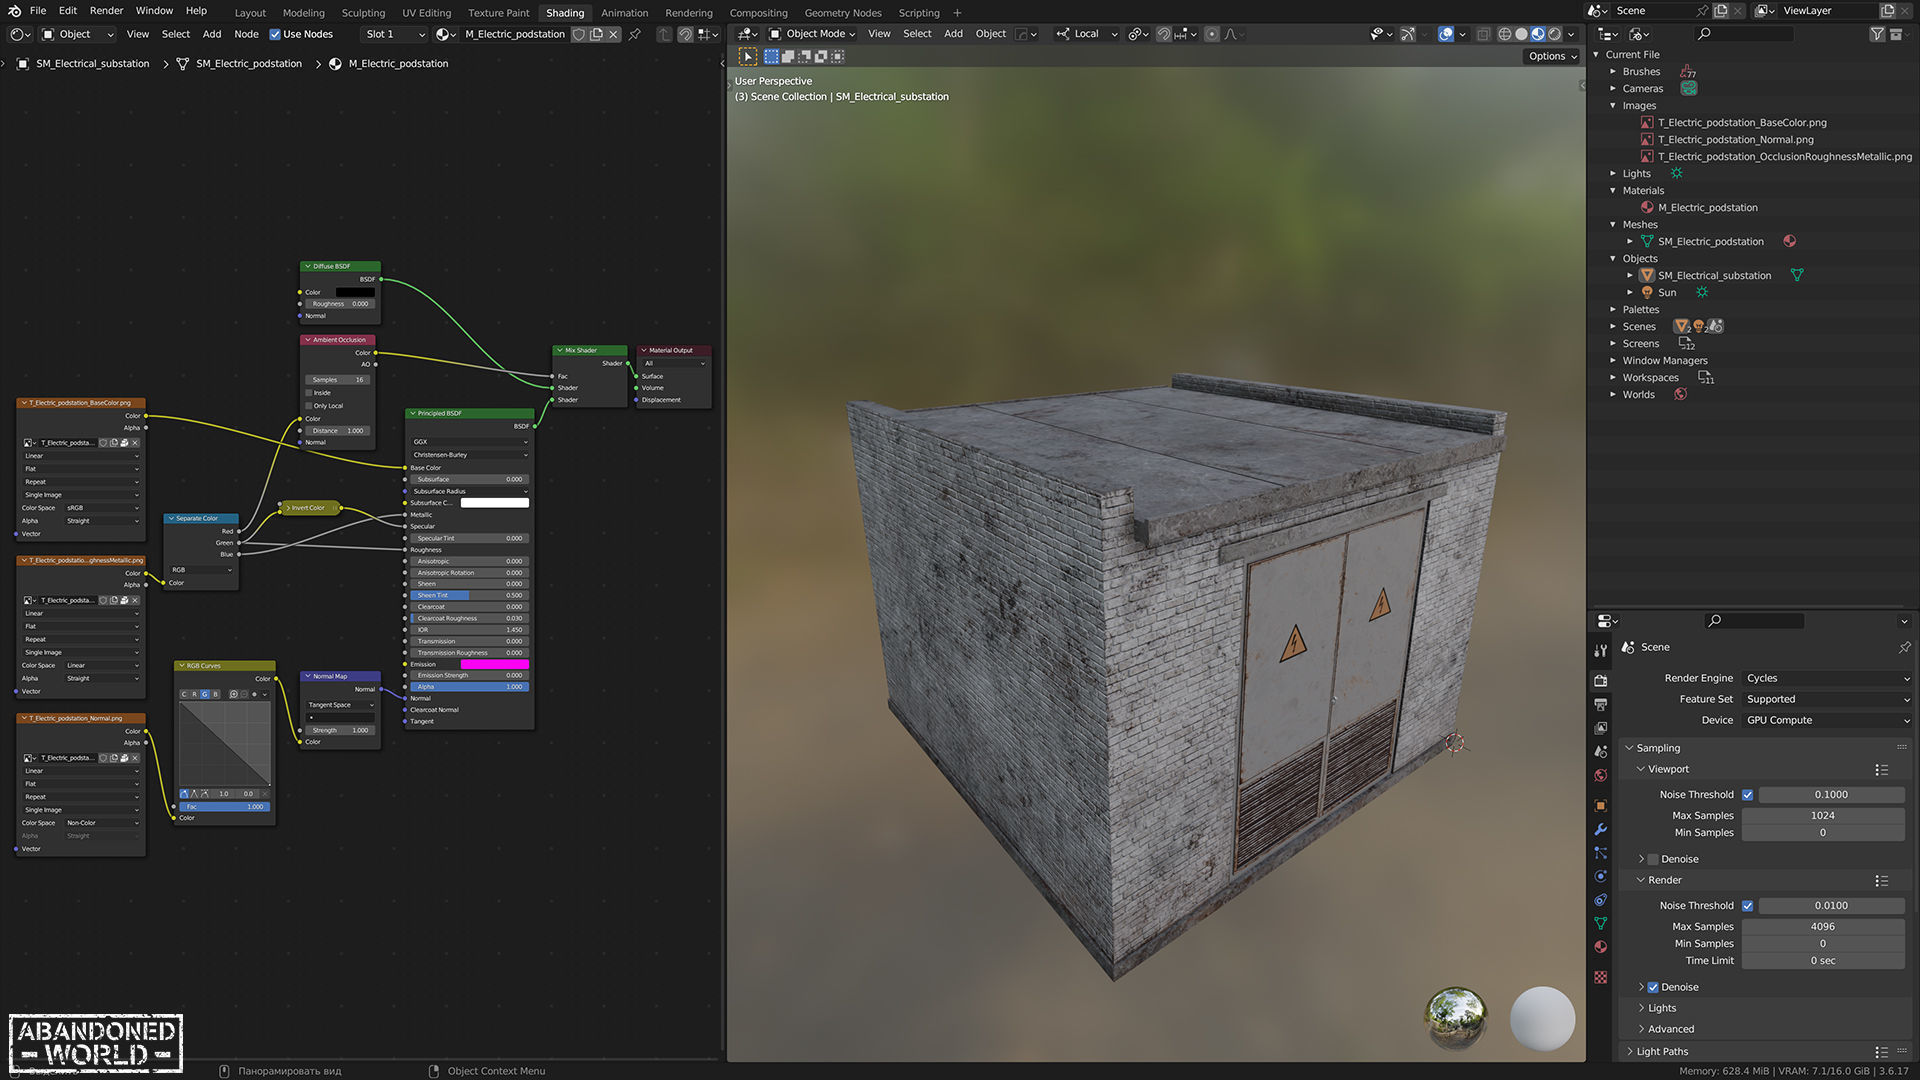Viewport: 1920px width, 1080px height.
Task: Open the Device GPU Compute dropdown
Action: coord(1826,720)
